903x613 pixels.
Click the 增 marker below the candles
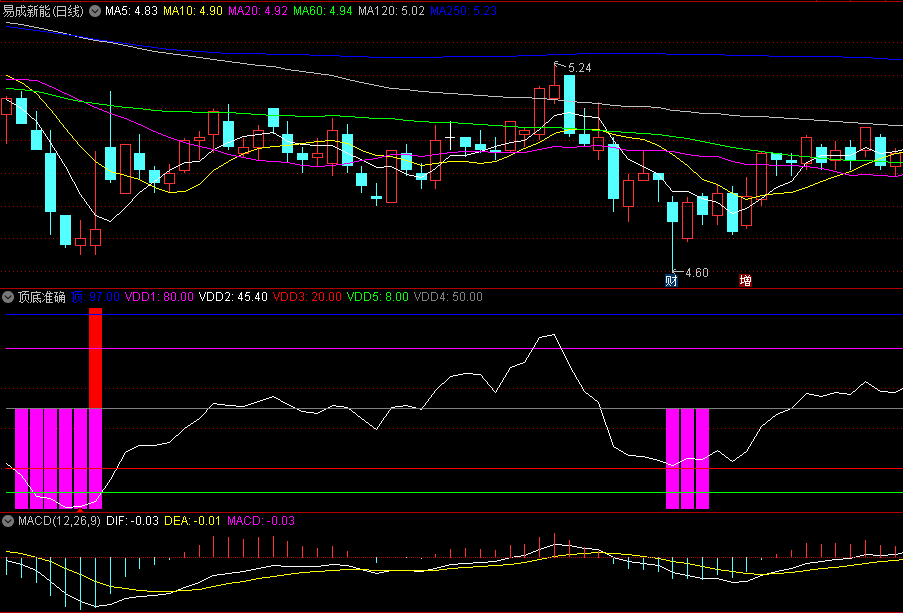745,281
